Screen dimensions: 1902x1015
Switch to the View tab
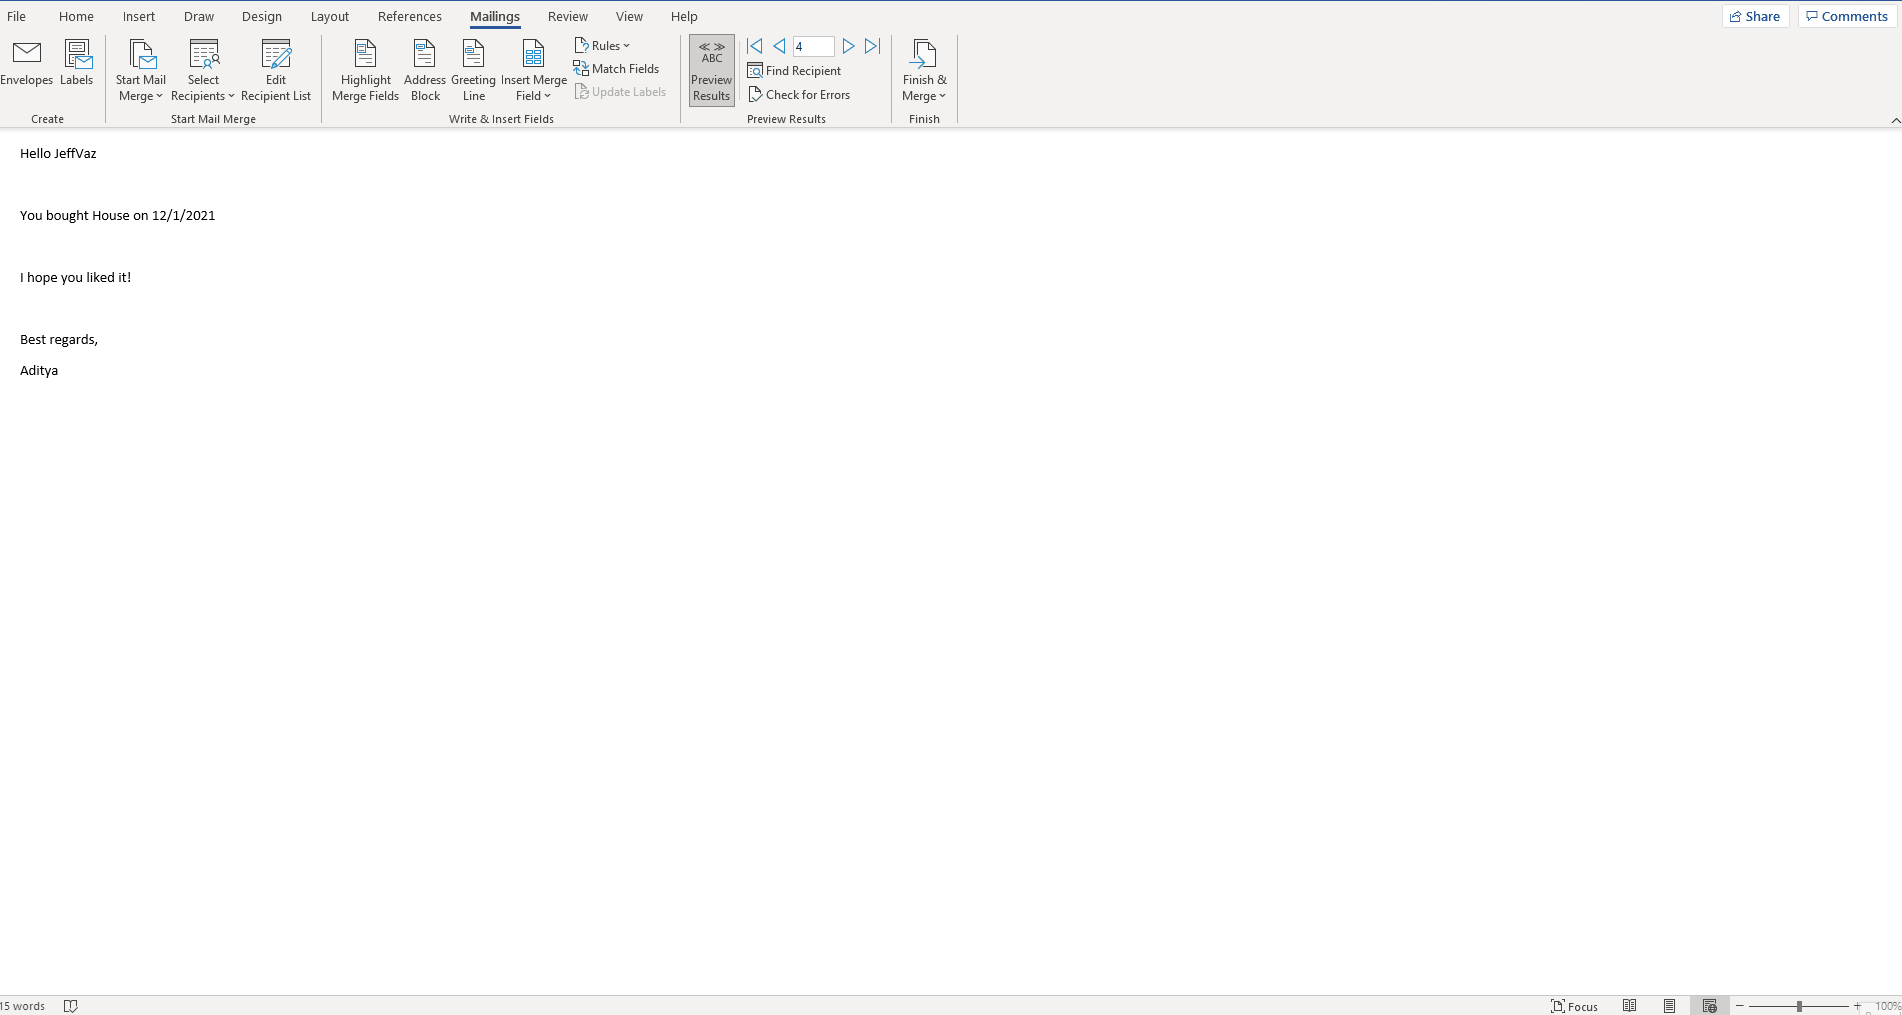629,16
